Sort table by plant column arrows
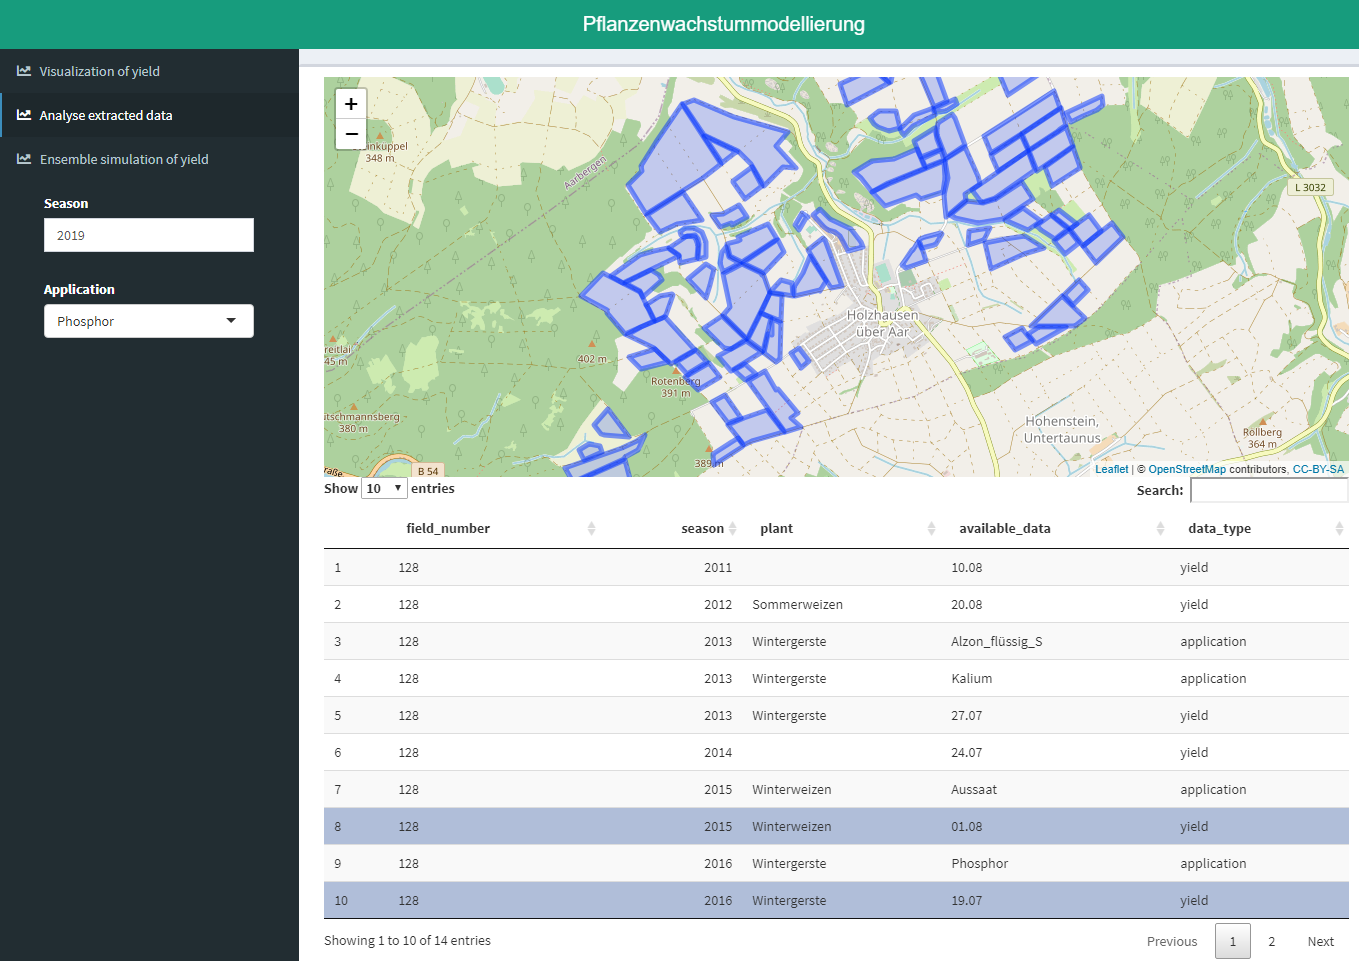Image resolution: width=1359 pixels, height=961 pixels. tap(931, 528)
